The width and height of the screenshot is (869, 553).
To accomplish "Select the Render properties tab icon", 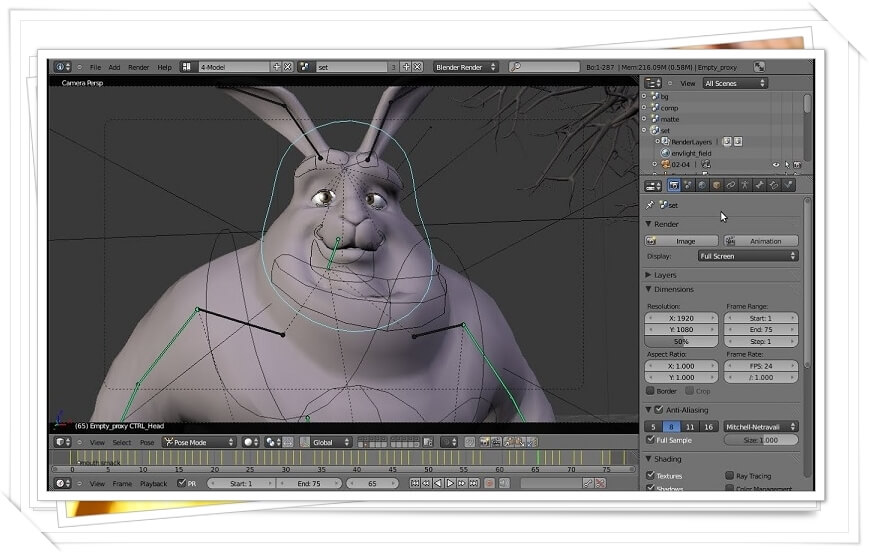I will pyautogui.click(x=674, y=186).
